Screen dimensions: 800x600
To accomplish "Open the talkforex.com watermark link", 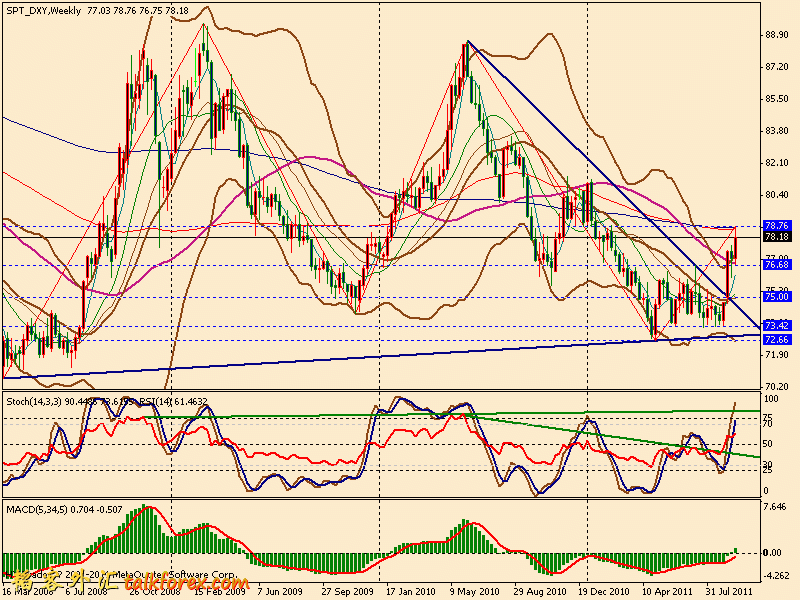I will point(200,579).
